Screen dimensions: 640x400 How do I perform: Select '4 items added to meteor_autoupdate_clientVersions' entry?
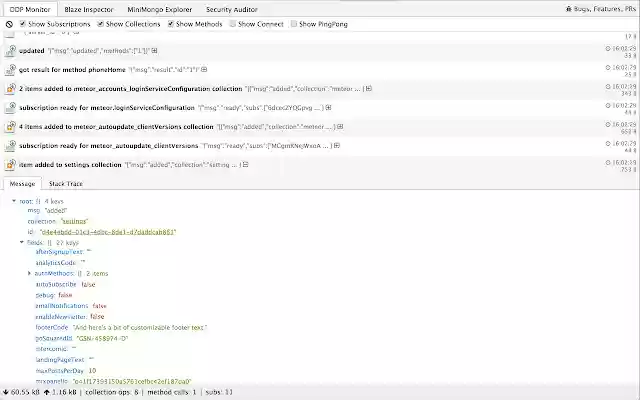[x=320, y=127]
